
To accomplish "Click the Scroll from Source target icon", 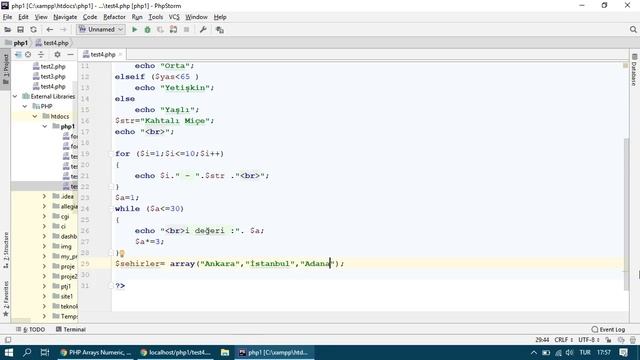I will (x=28, y=54).
